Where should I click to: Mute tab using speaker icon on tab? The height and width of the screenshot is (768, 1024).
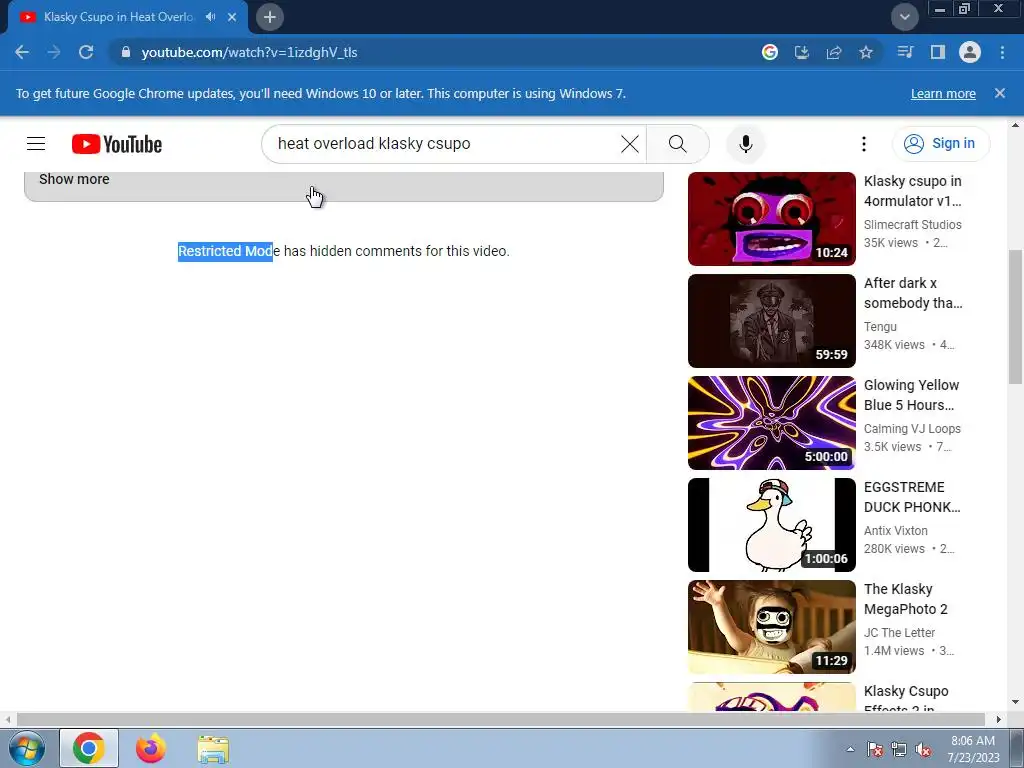210,17
